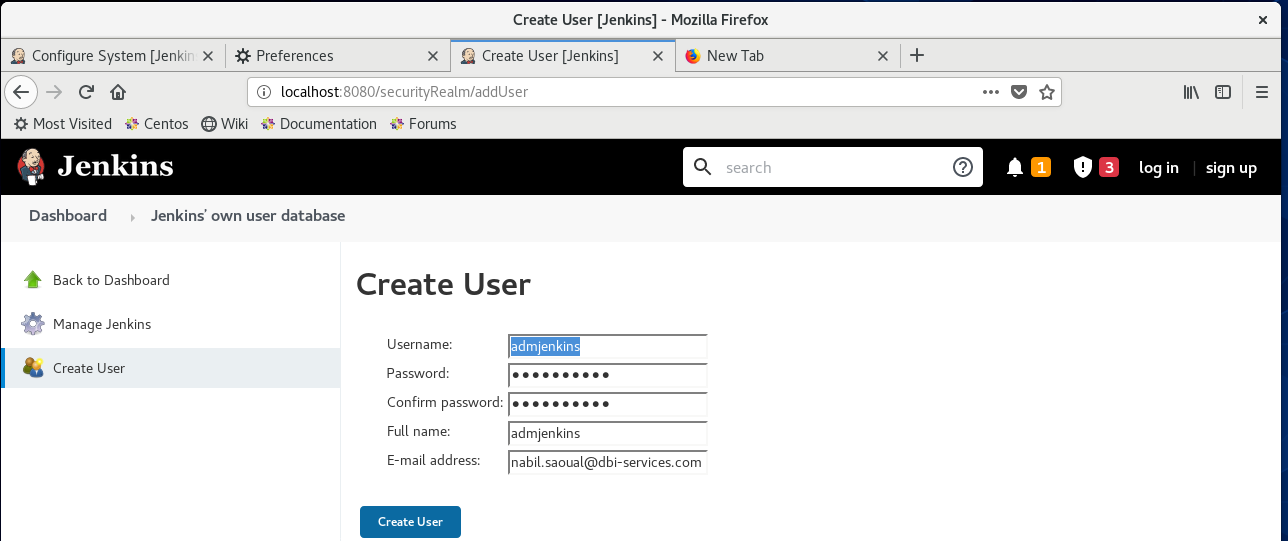Select the Create User [Jenkins] tab
The height and width of the screenshot is (541, 1288).
click(563, 56)
